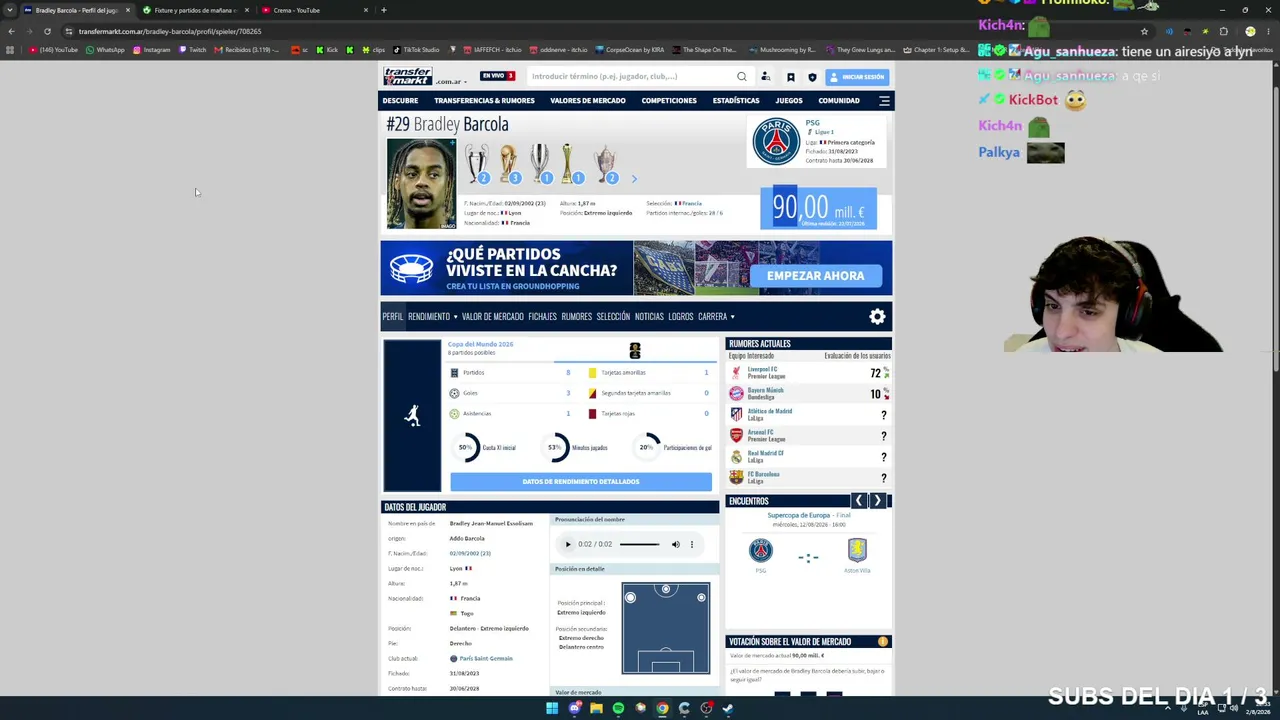Image resolution: width=1280 pixels, height=720 pixels.
Task: Open the Descubre menu
Action: point(400,101)
